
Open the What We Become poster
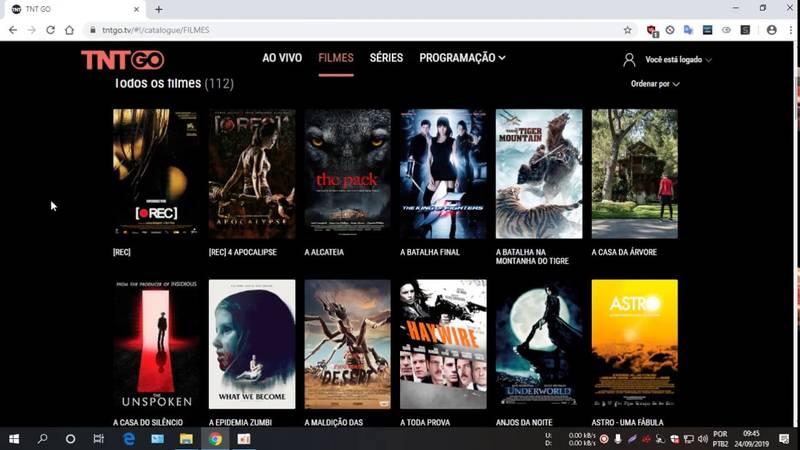[252, 344]
